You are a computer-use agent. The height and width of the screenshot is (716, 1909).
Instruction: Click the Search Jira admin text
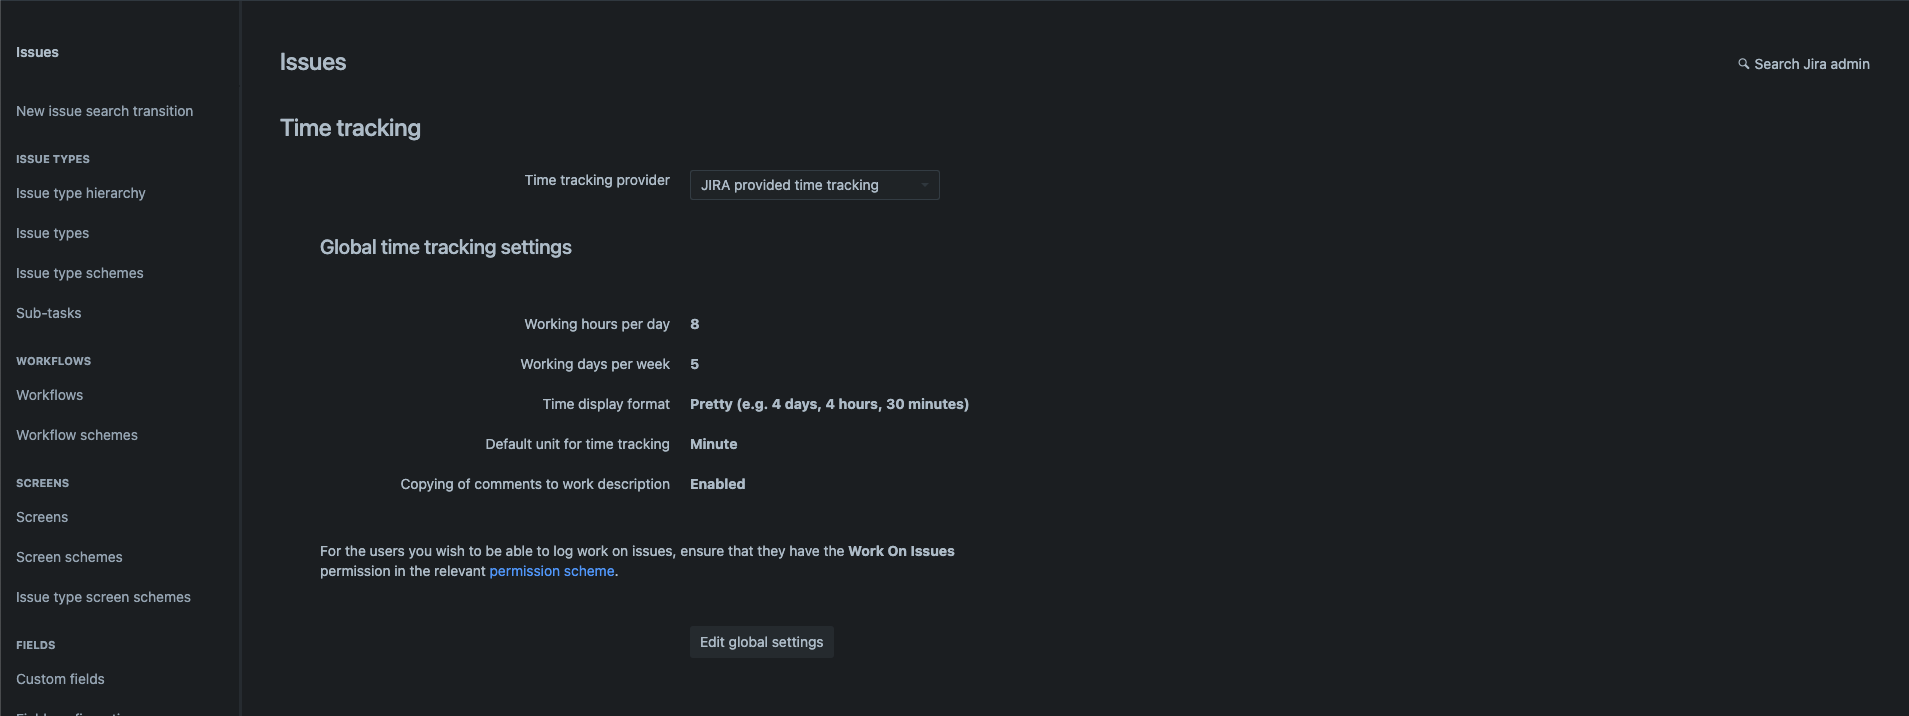1811,64
